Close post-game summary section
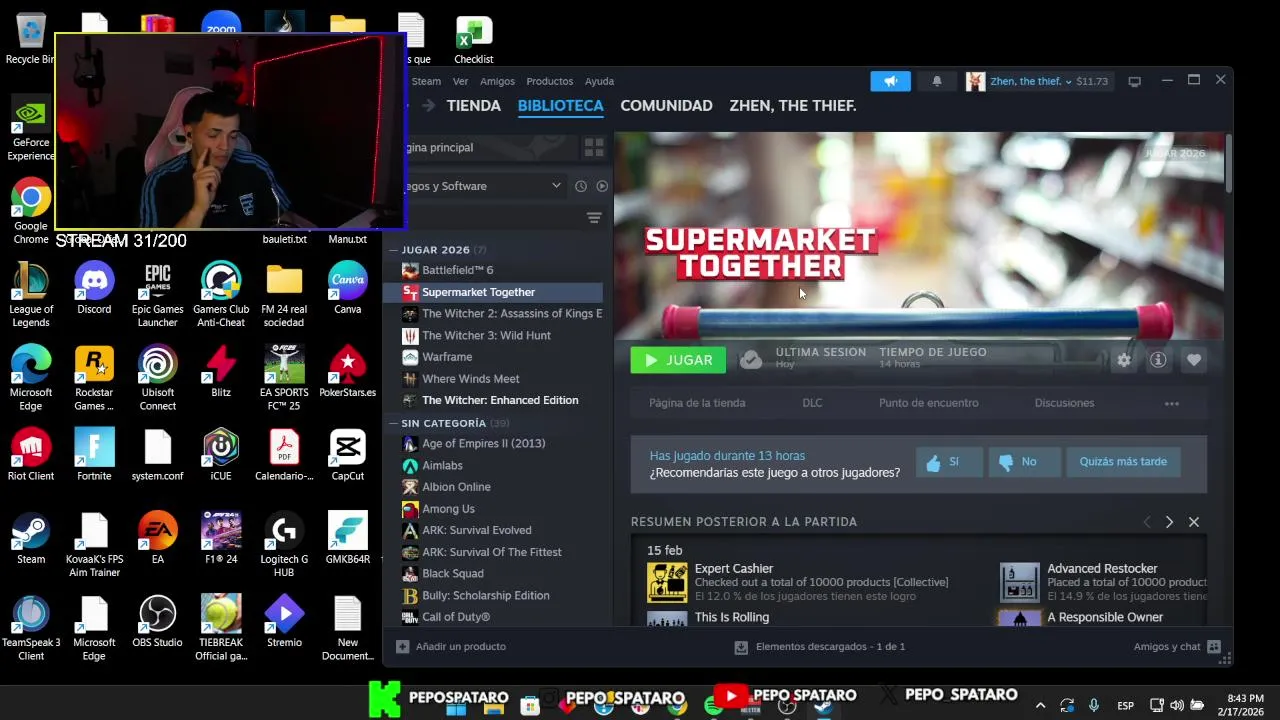Viewport: 1280px width, 720px height. 1194,522
